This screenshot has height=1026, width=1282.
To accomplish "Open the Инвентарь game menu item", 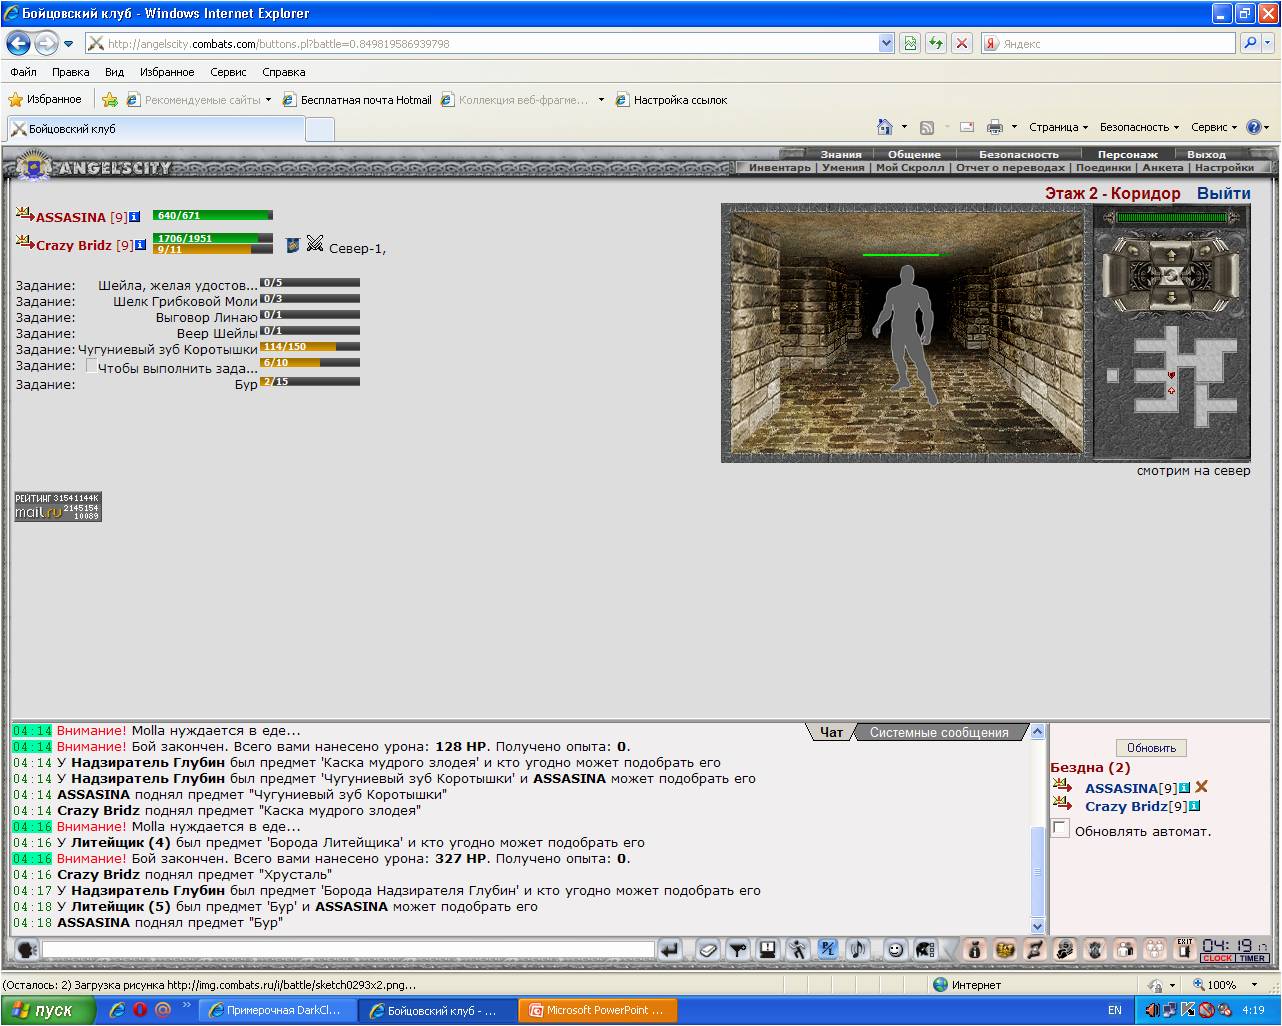I will pyautogui.click(x=780, y=167).
